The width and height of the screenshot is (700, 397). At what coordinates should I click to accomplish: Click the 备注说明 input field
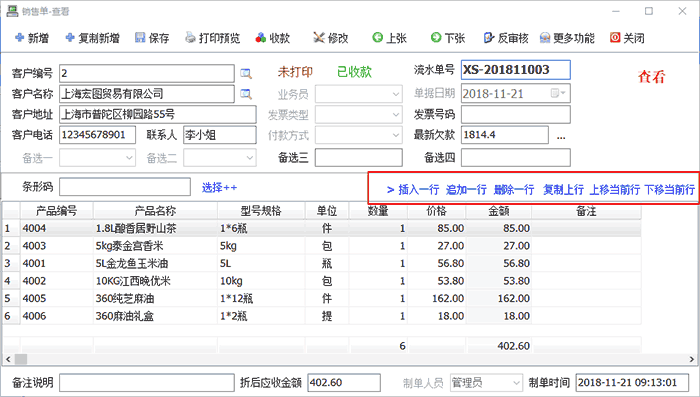(x=146, y=383)
